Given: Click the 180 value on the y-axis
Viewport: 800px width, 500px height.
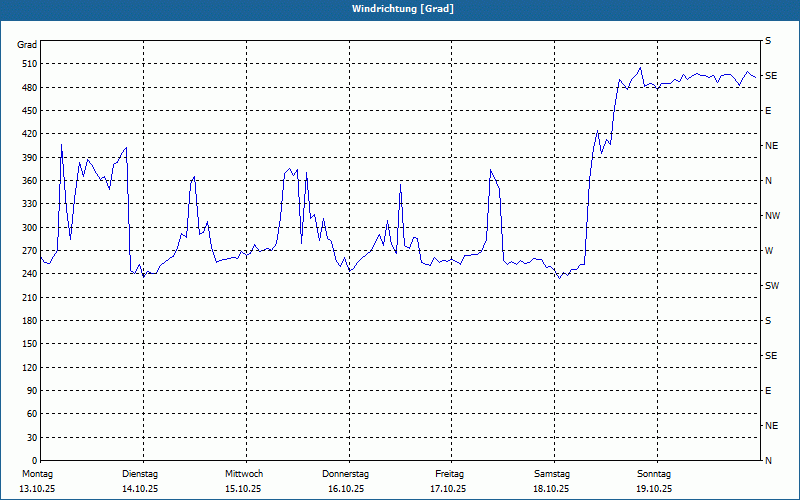Looking at the screenshot, I should click(x=27, y=321).
